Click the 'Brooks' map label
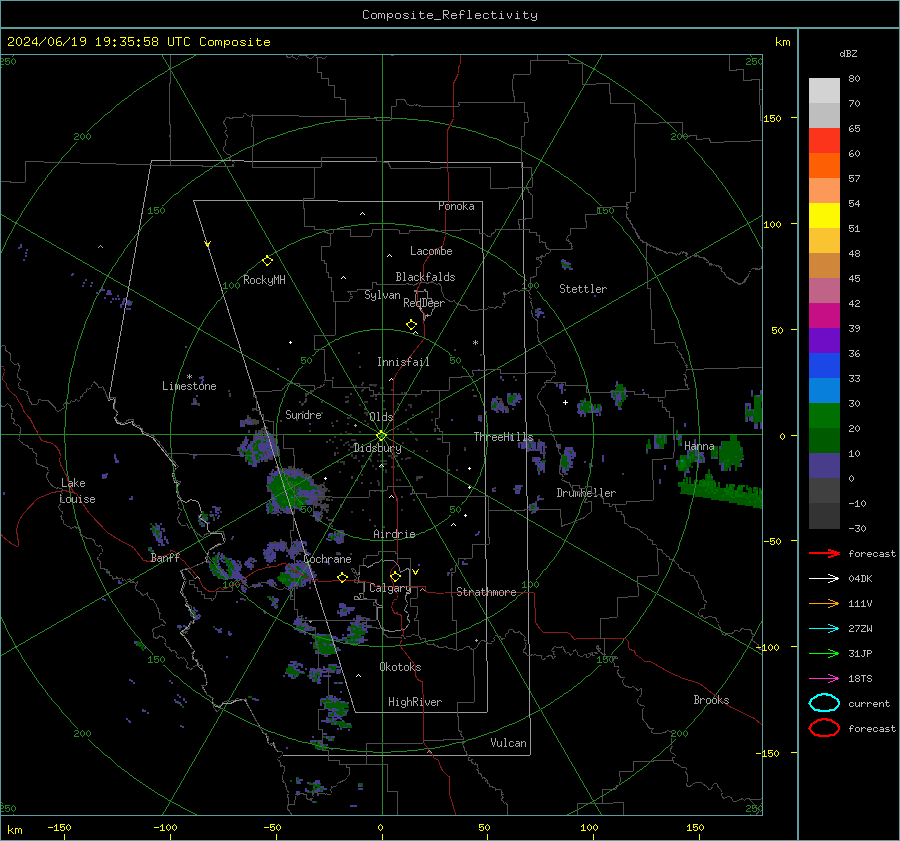This screenshot has height=841, width=900. point(711,700)
